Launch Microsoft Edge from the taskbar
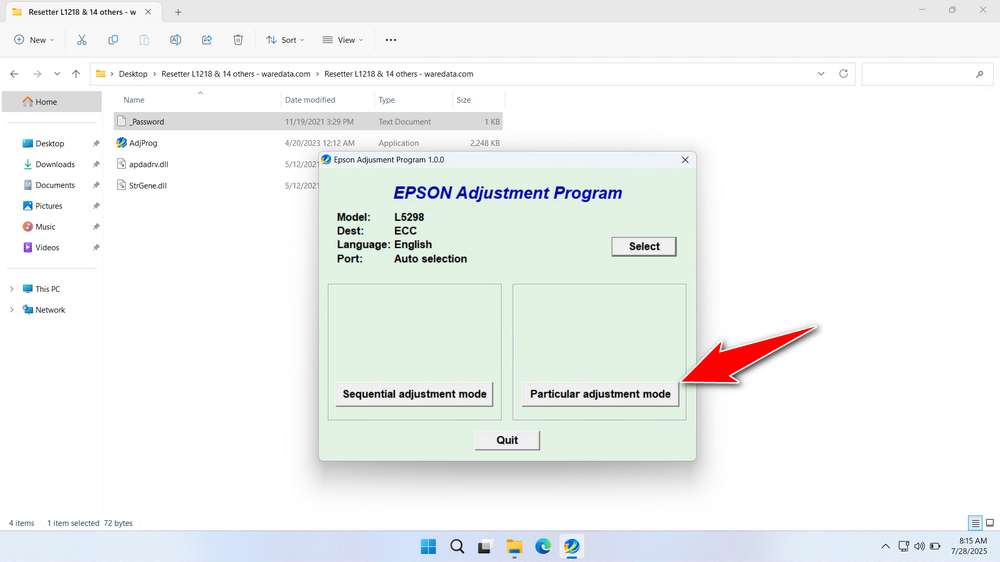This screenshot has height=562, width=1000. click(x=543, y=546)
